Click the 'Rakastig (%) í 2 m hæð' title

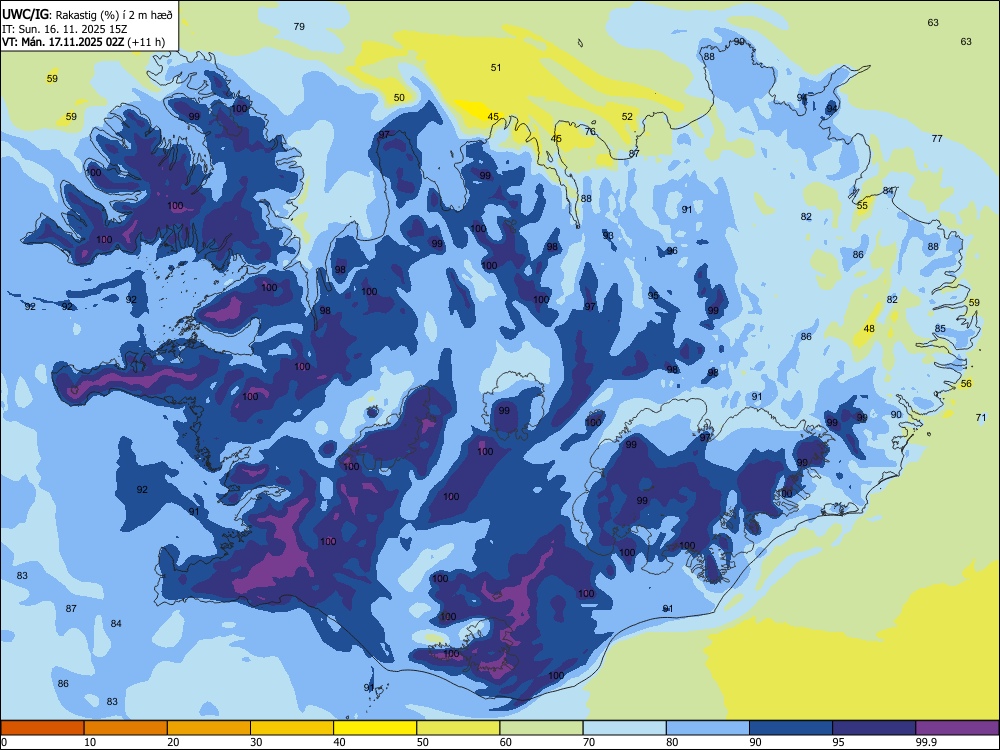(x=114, y=15)
